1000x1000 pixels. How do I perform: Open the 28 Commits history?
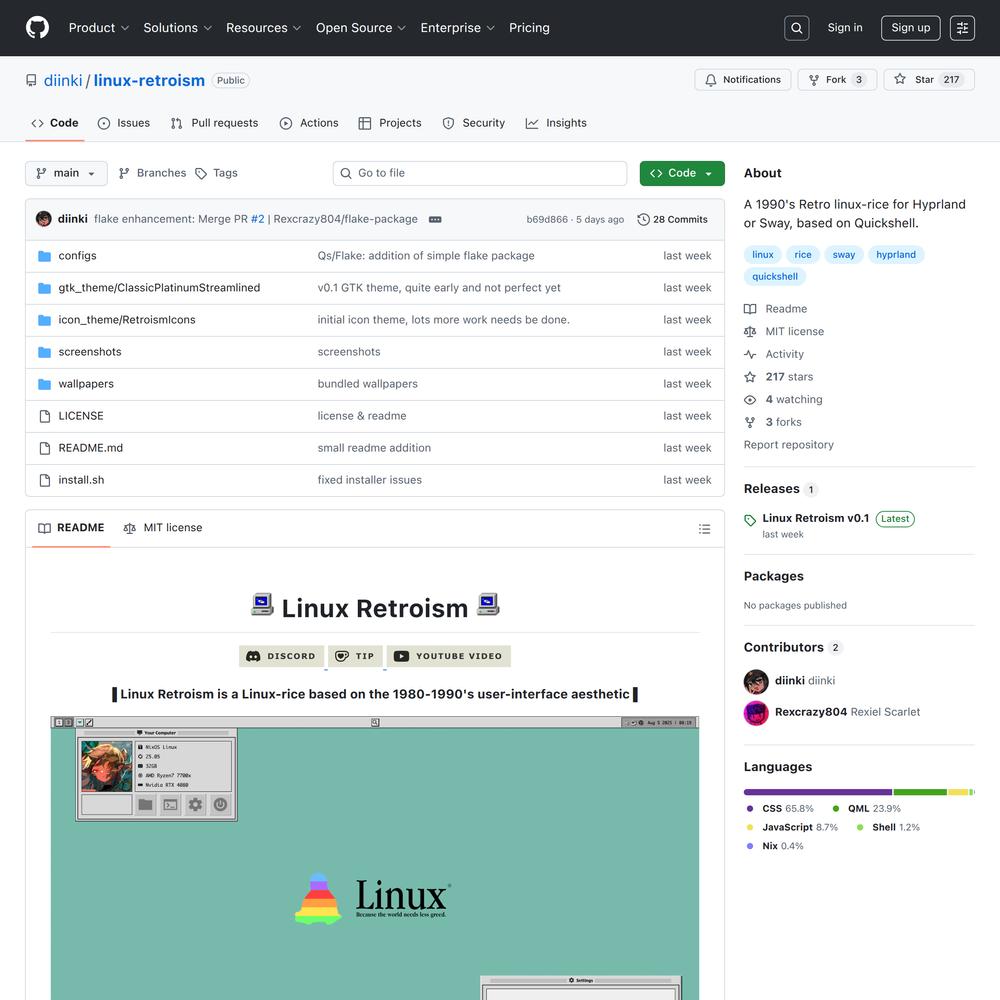tap(672, 219)
